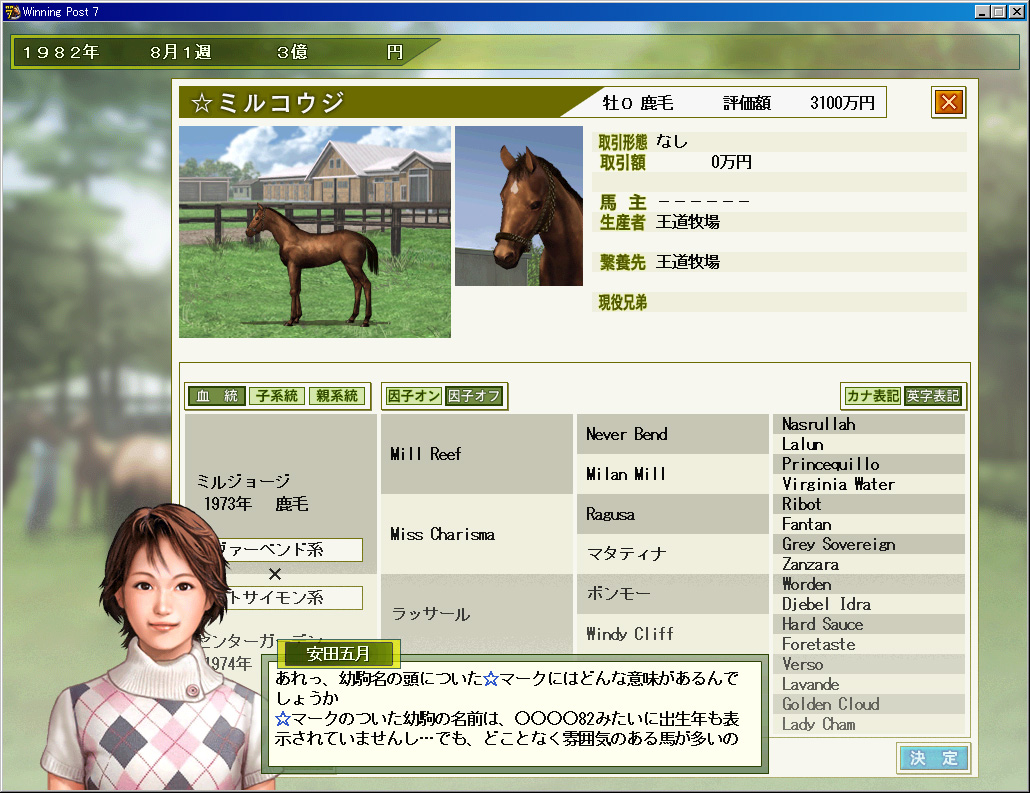Select Virginia Water ancestor row
Screen dimensions: 1030x793
coord(869,484)
